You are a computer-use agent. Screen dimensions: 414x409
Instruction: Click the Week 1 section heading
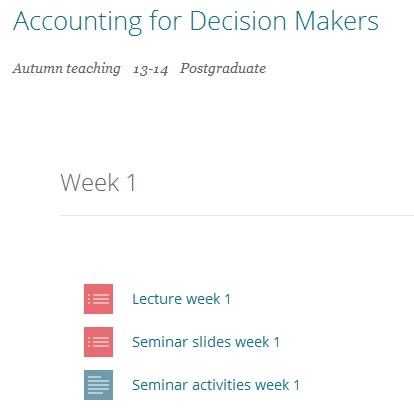point(98,183)
